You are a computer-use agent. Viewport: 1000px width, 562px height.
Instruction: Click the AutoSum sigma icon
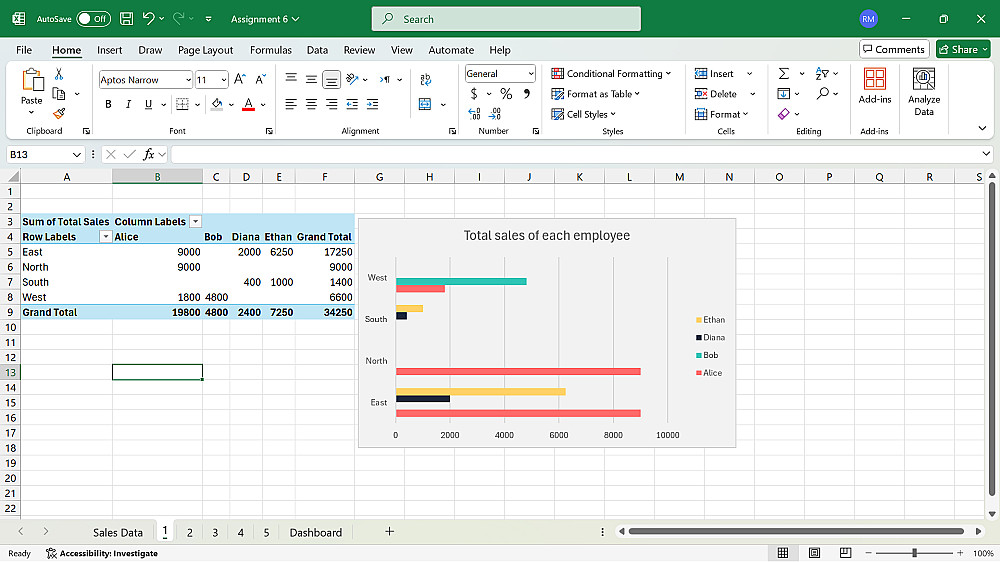(x=784, y=74)
